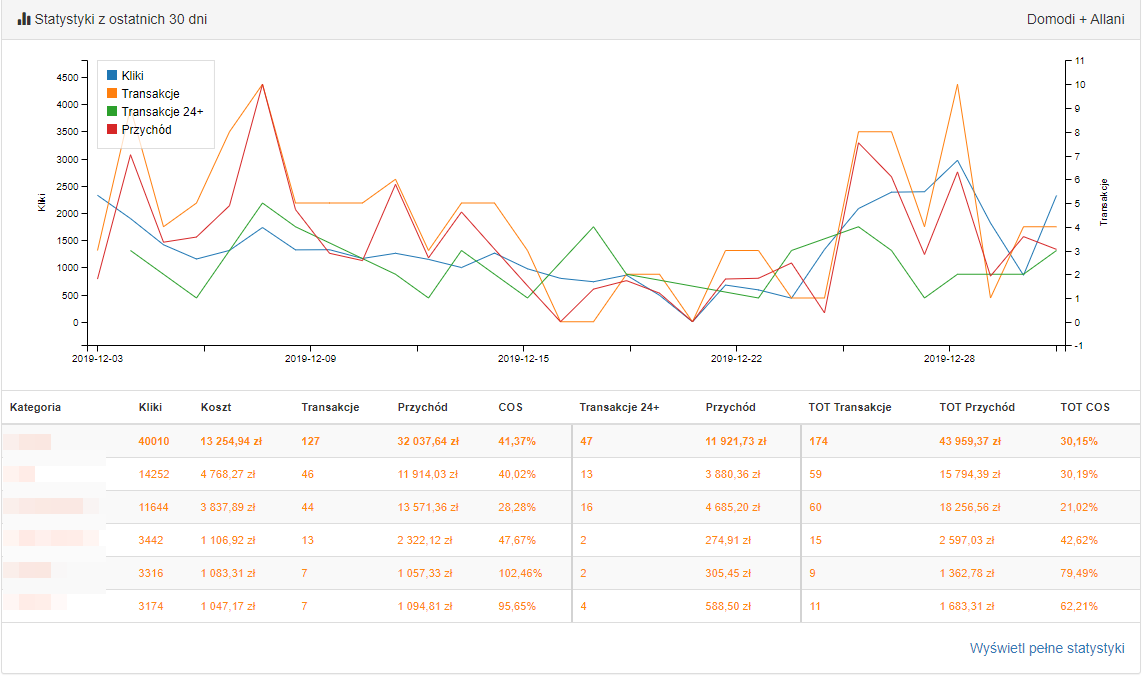1143x677 pixels.
Task: Click the 2019-12-22 date on chart axis
Action: 737,358
